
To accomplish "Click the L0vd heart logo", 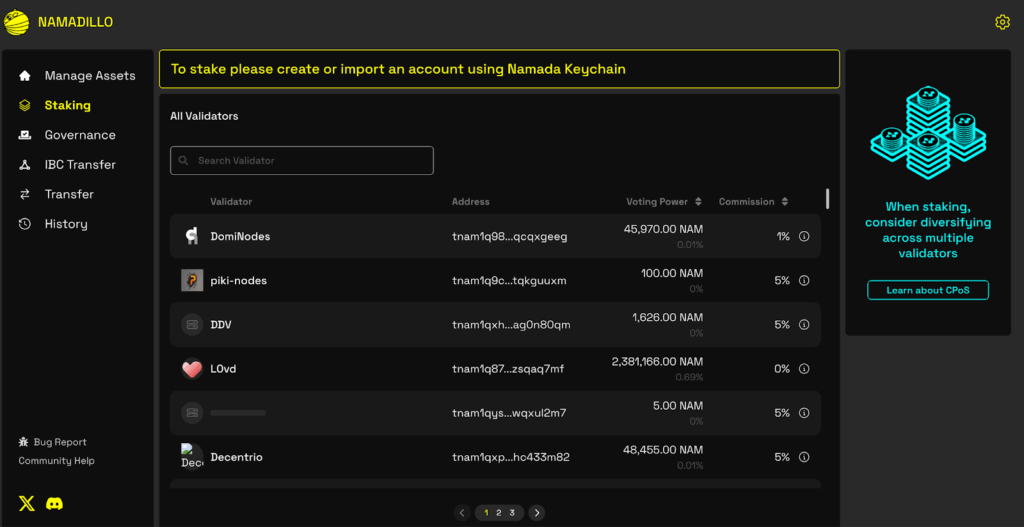I will pos(192,369).
